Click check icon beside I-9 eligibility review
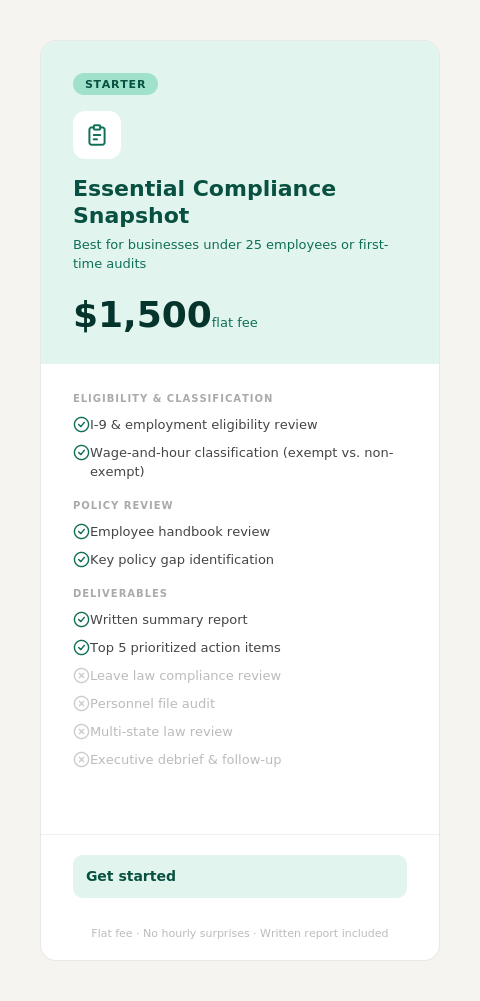 (x=81, y=425)
